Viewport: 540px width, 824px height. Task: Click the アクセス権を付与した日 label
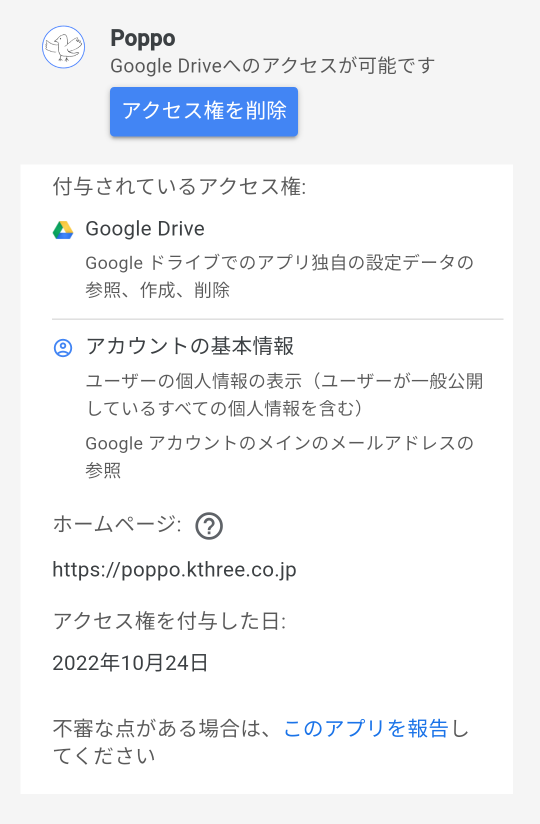169,621
